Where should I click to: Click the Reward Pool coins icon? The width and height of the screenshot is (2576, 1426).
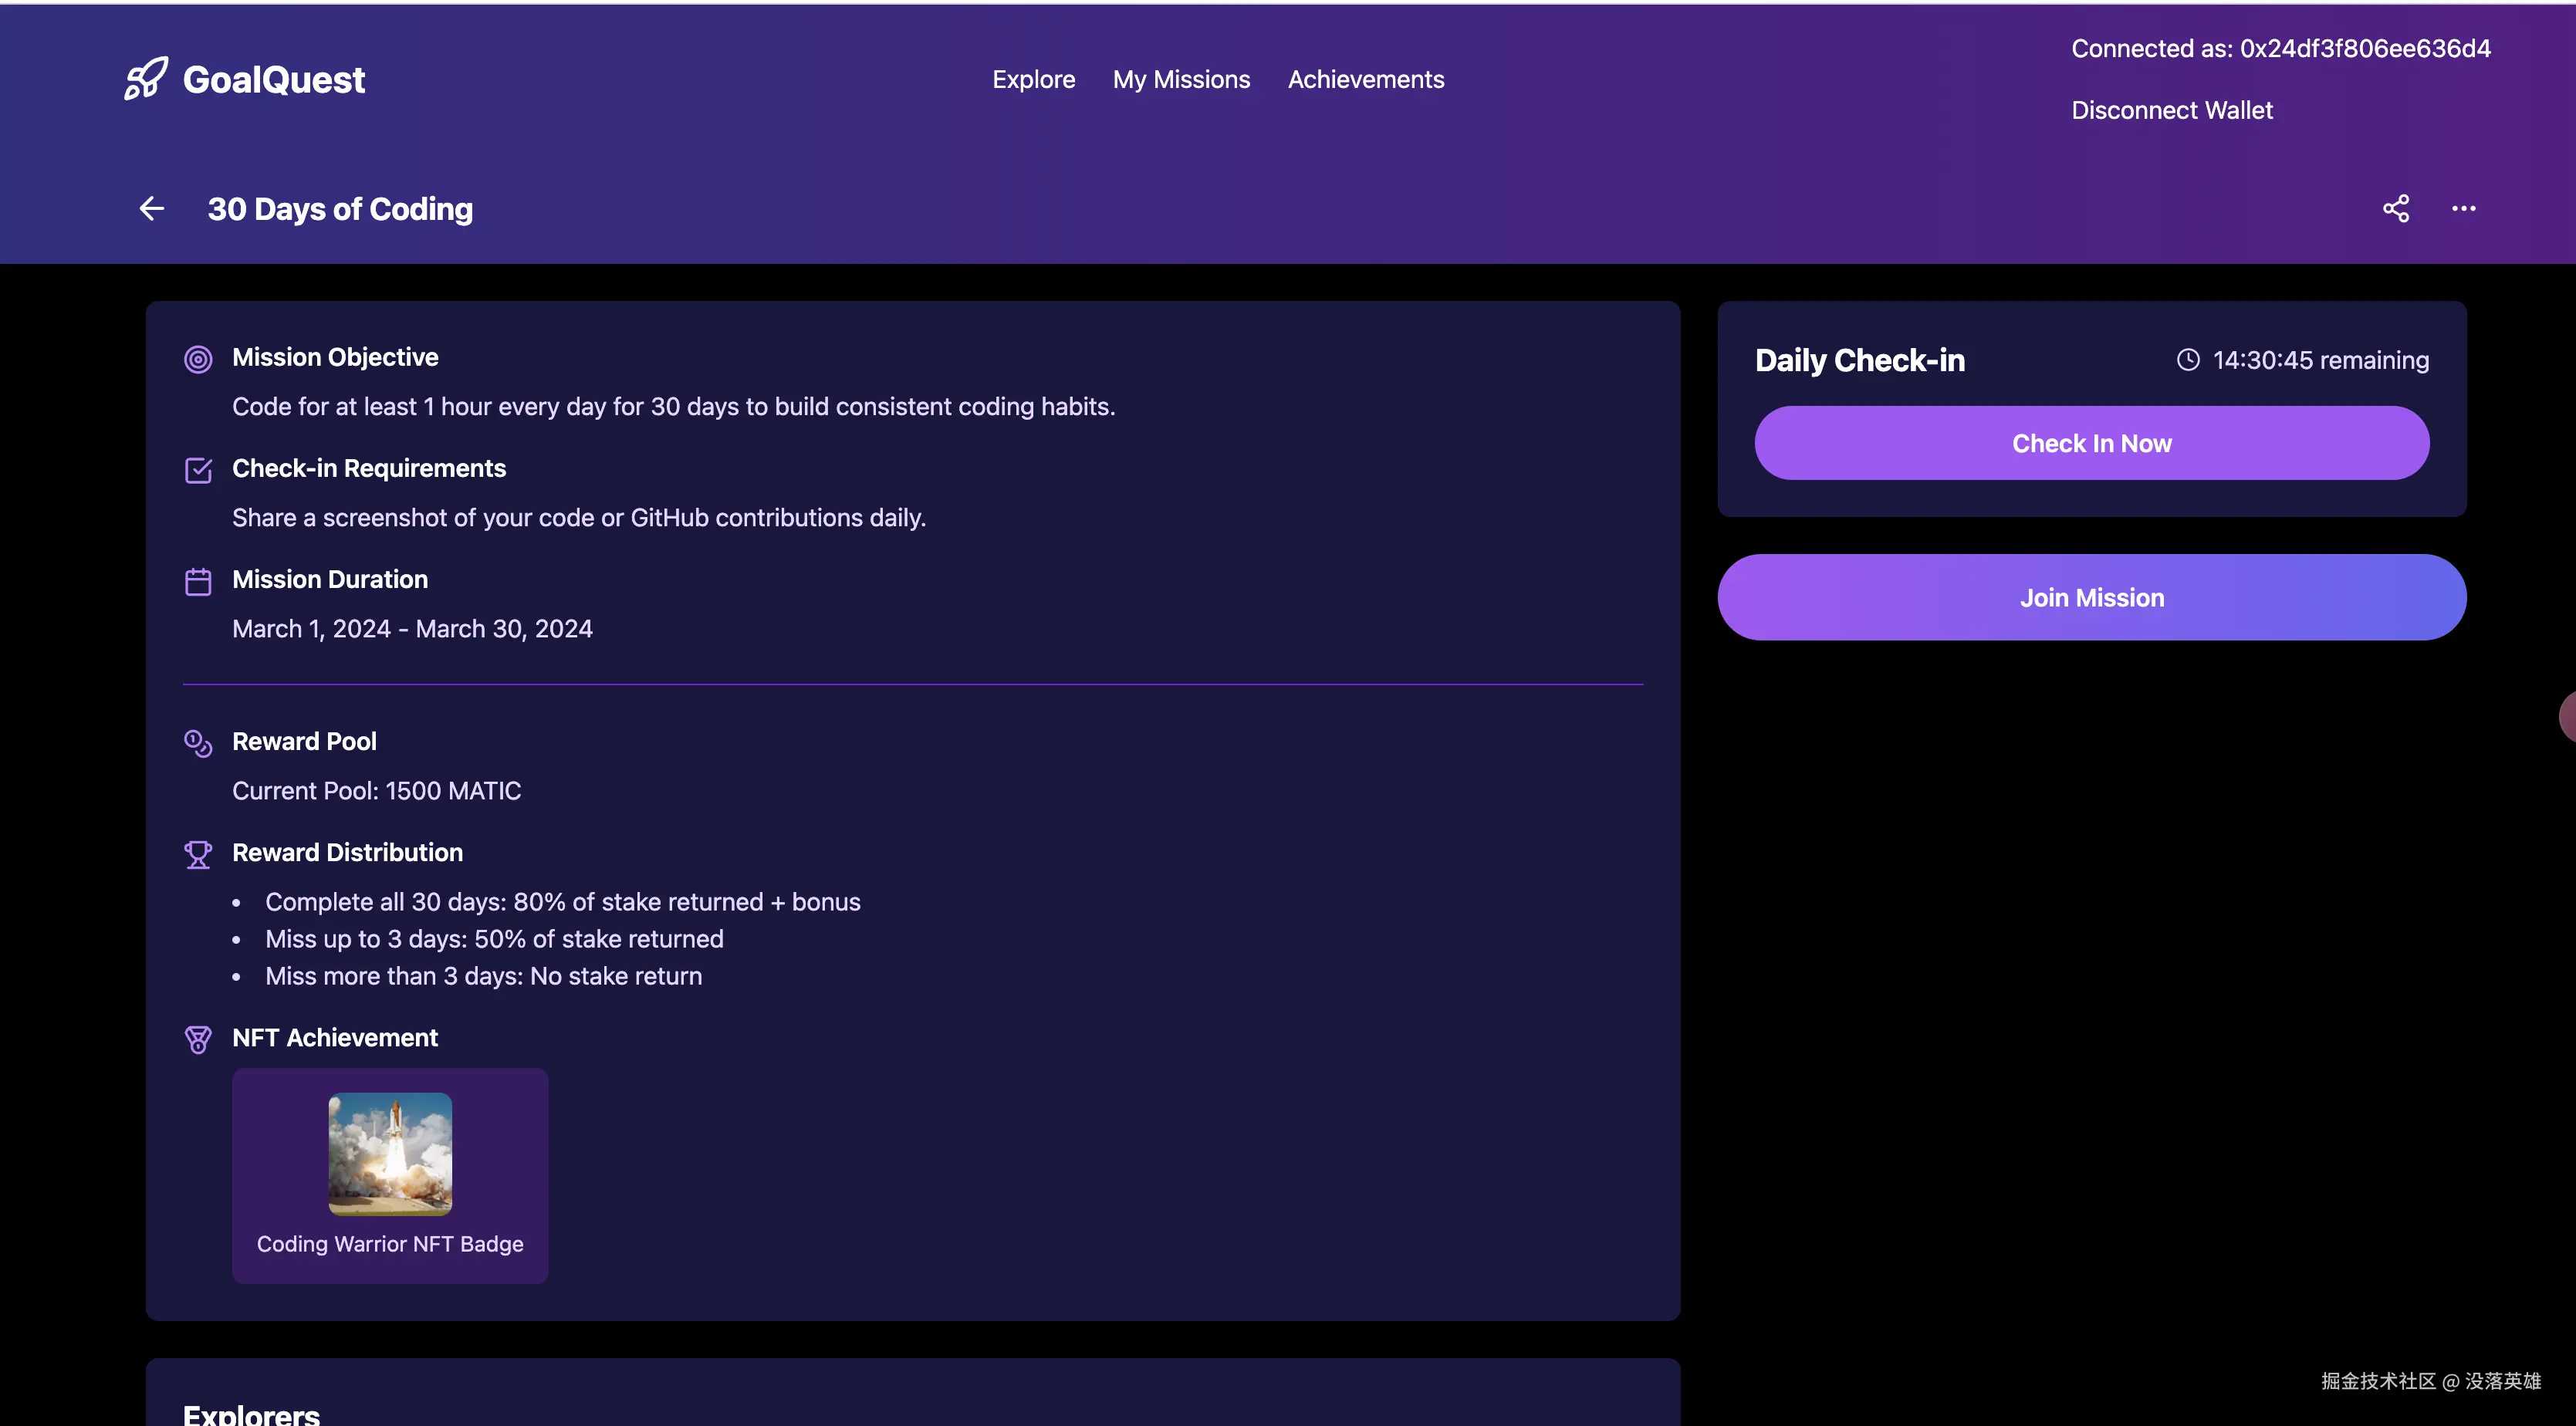[198, 743]
